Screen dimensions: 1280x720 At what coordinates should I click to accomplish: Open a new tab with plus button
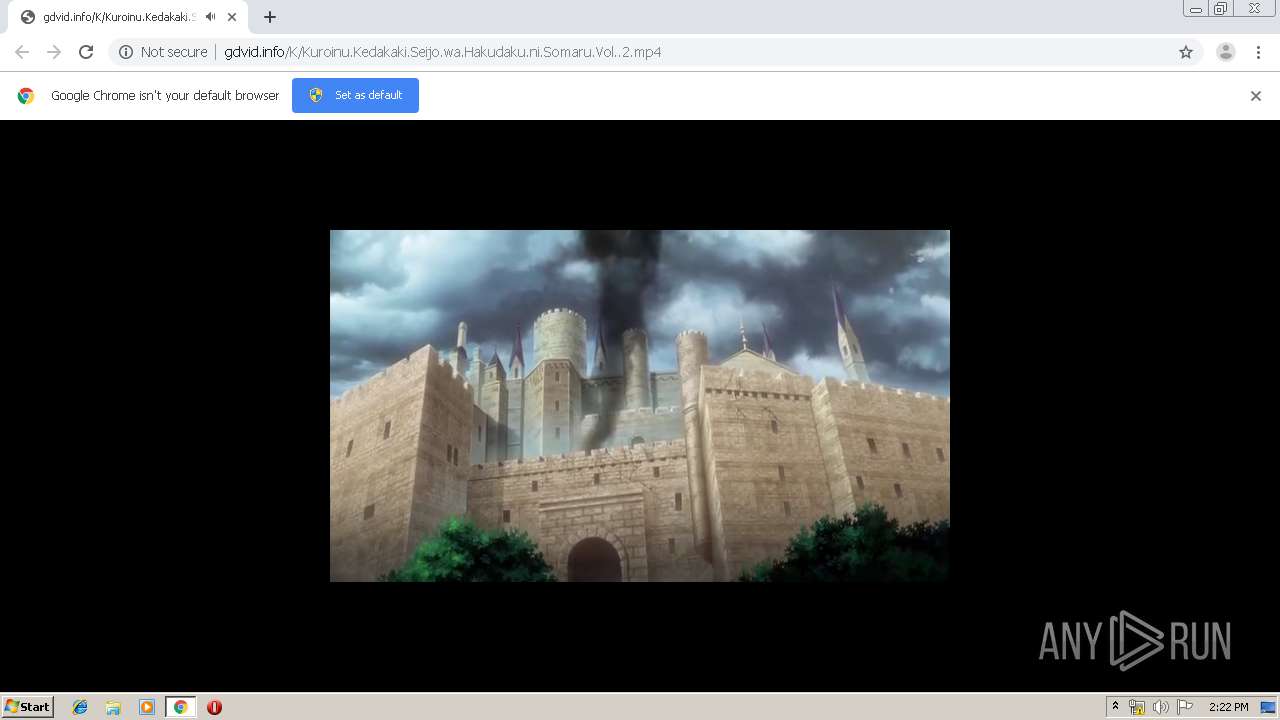[x=270, y=17]
